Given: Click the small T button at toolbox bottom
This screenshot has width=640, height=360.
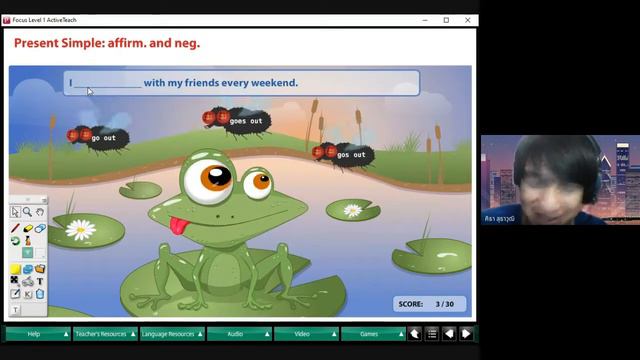Looking at the screenshot, I should tap(15, 310).
